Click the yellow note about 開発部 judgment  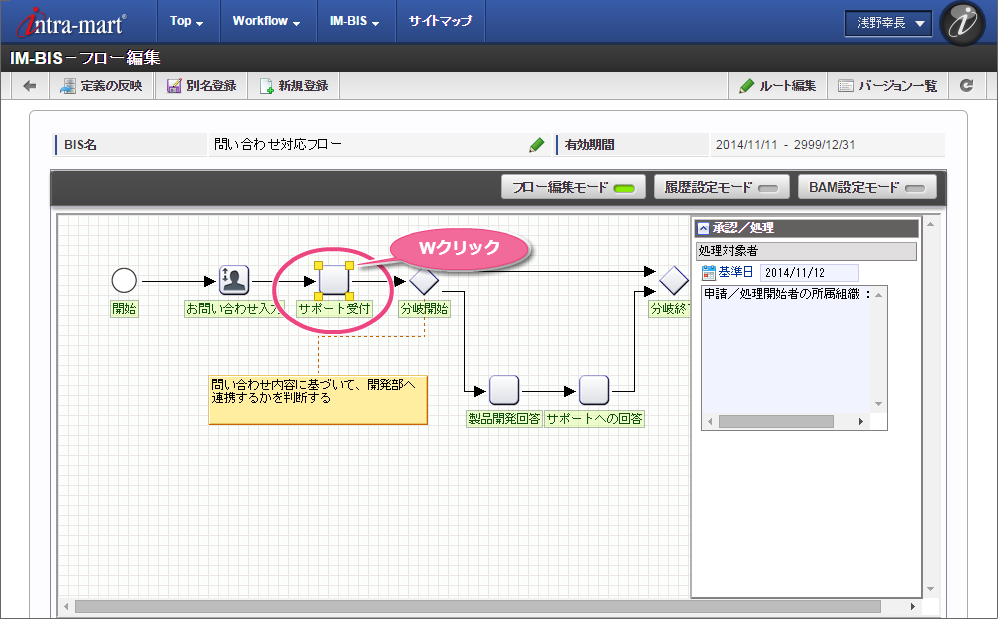pyautogui.click(x=318, y=400)
